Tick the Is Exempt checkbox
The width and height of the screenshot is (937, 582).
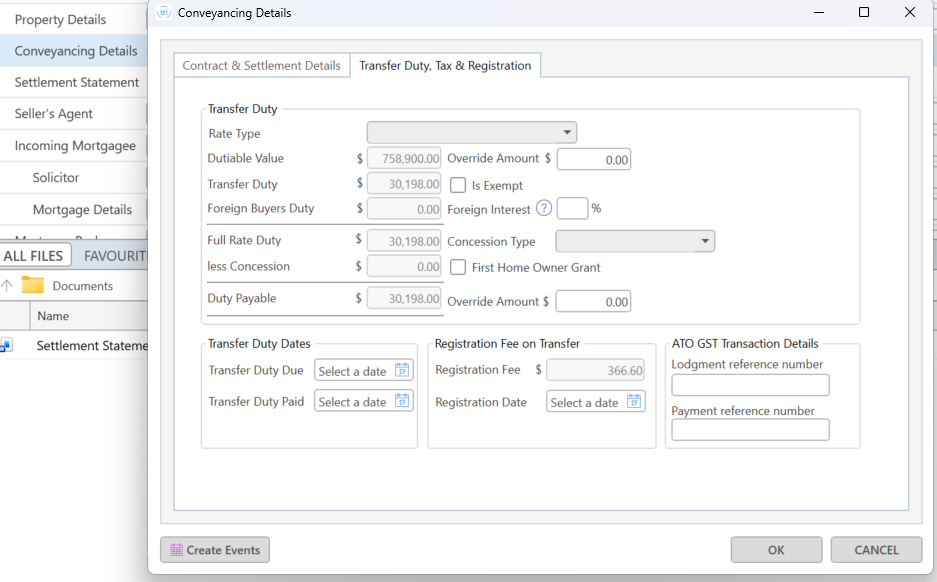(459, 185)
